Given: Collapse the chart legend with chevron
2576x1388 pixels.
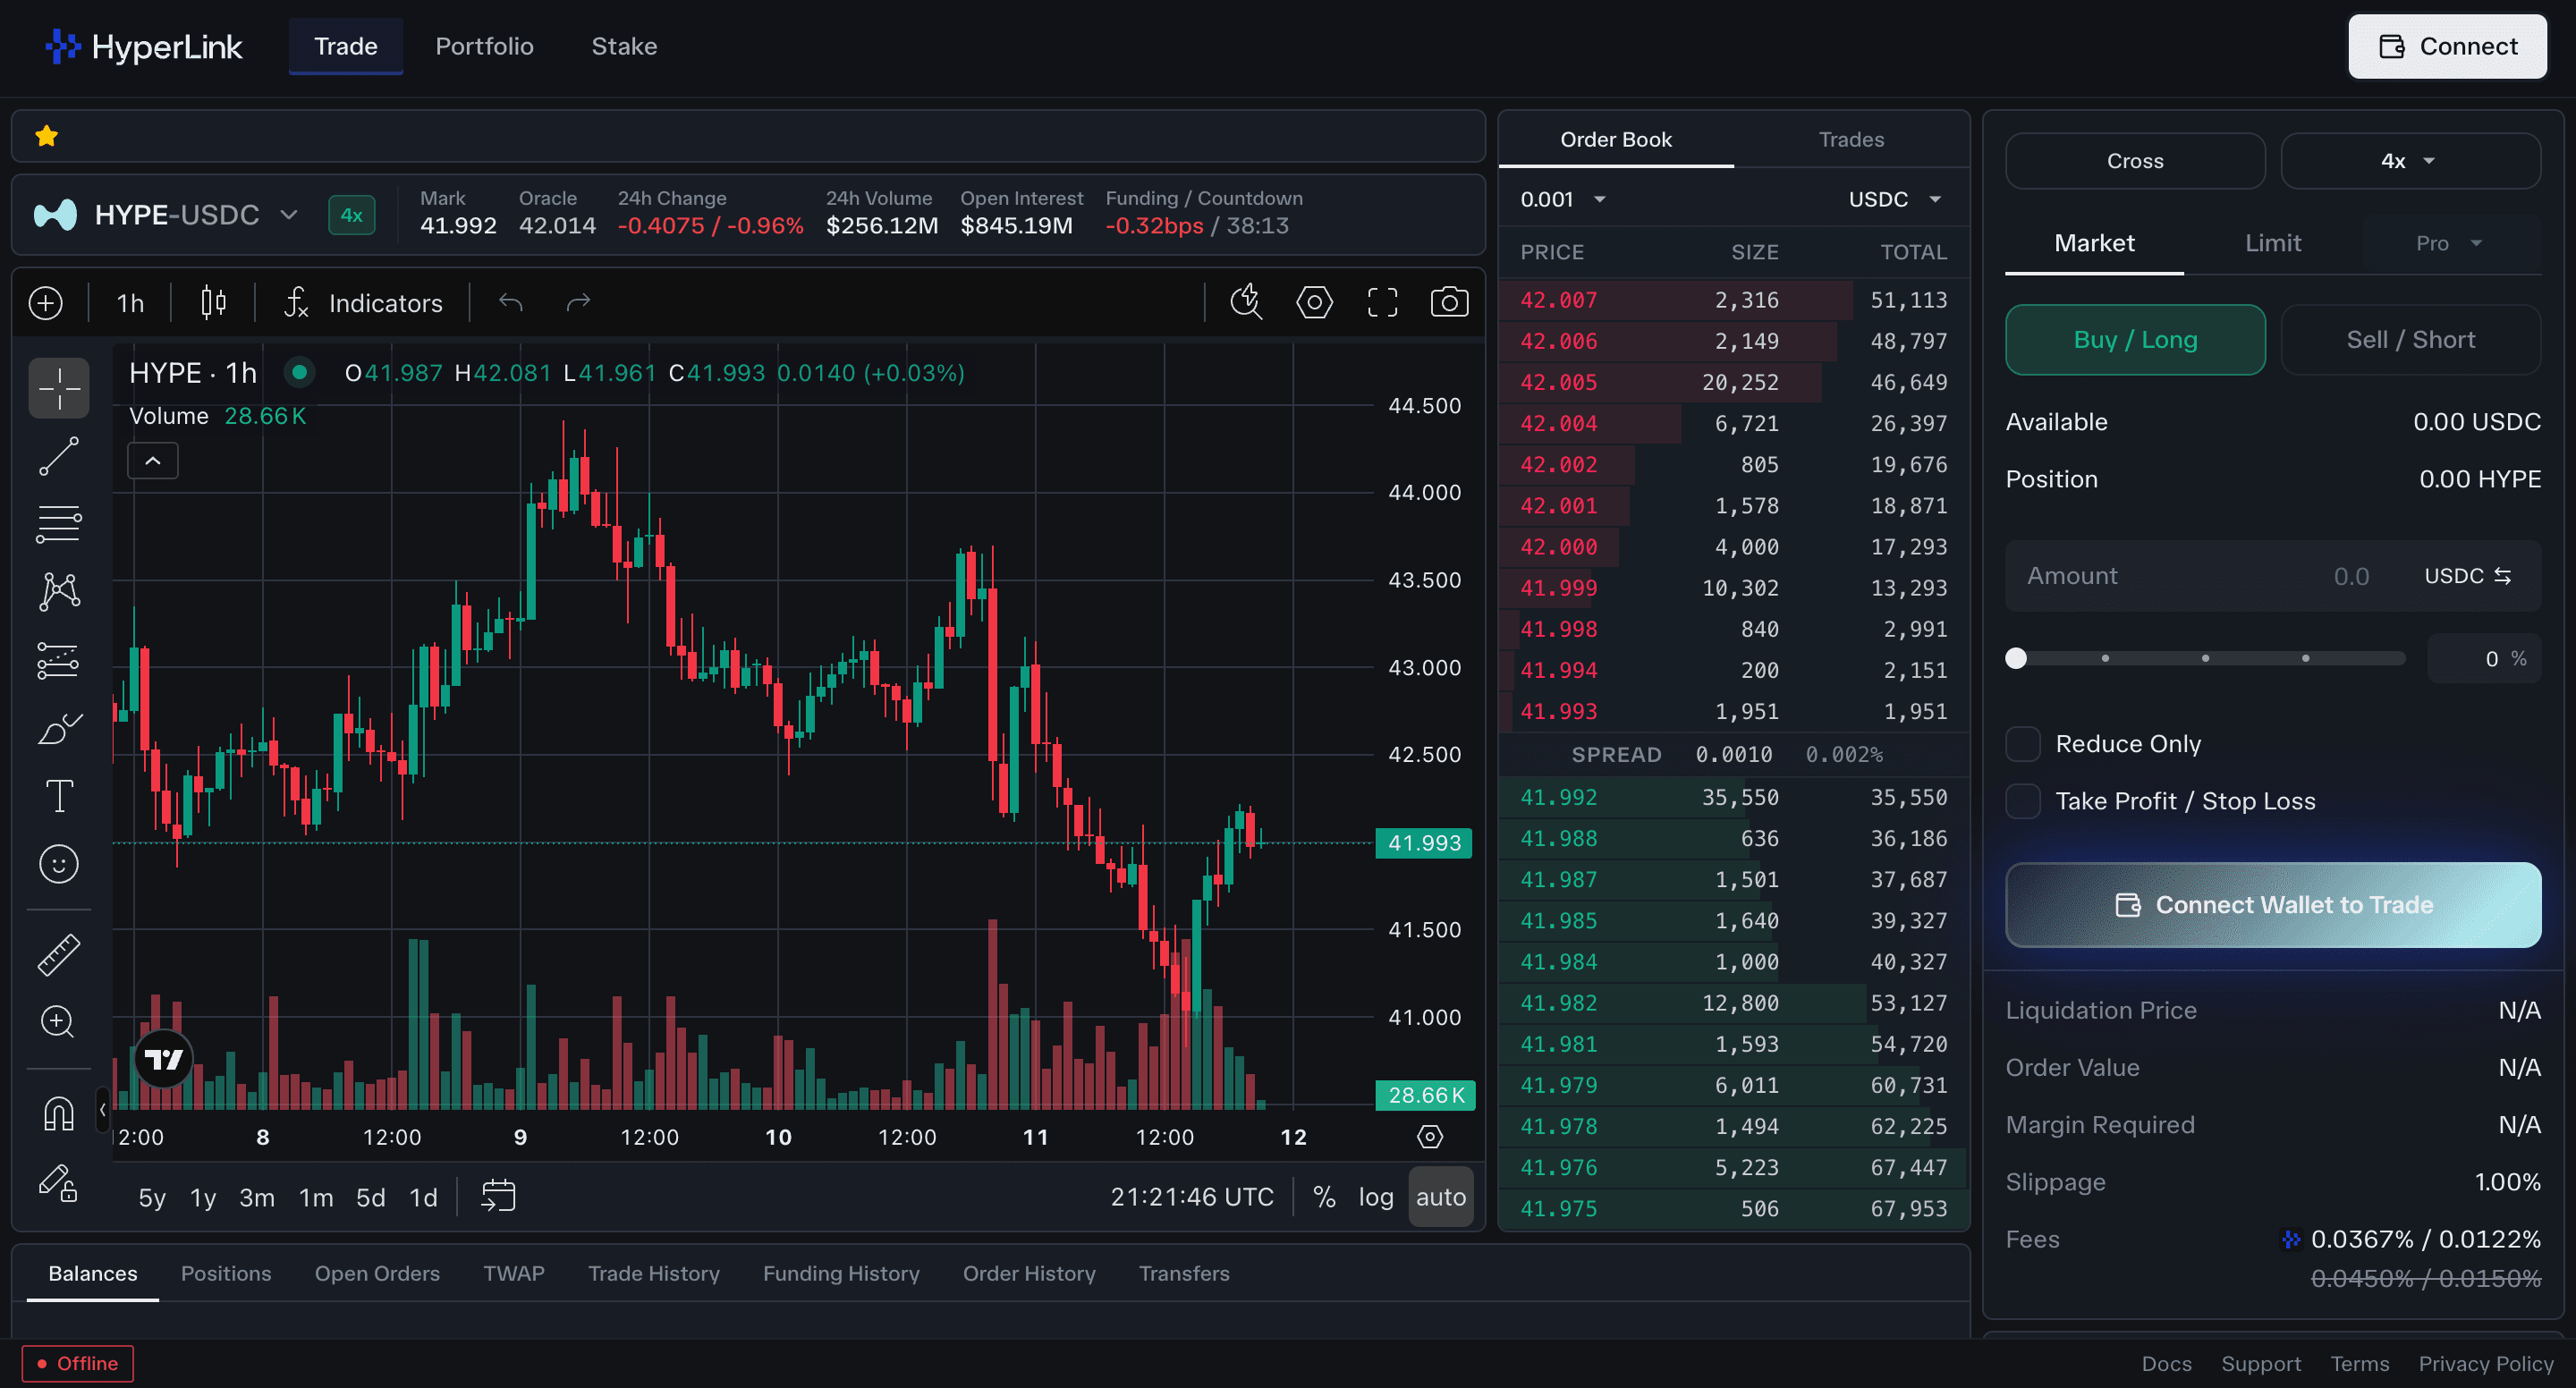Looking at the screenshot, I should 153,461.
